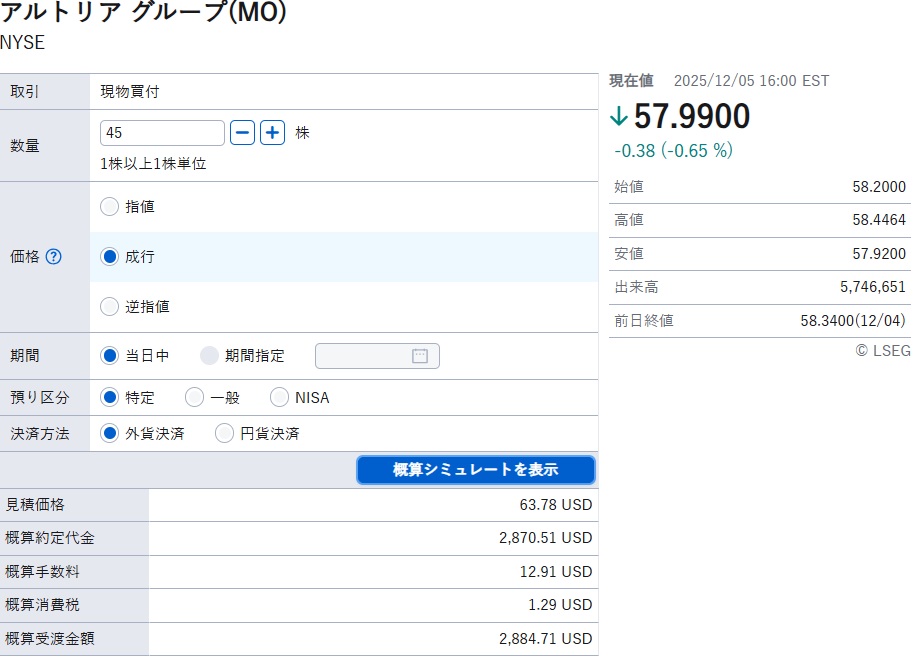Open the price help question mark icon

coord(54,256)
